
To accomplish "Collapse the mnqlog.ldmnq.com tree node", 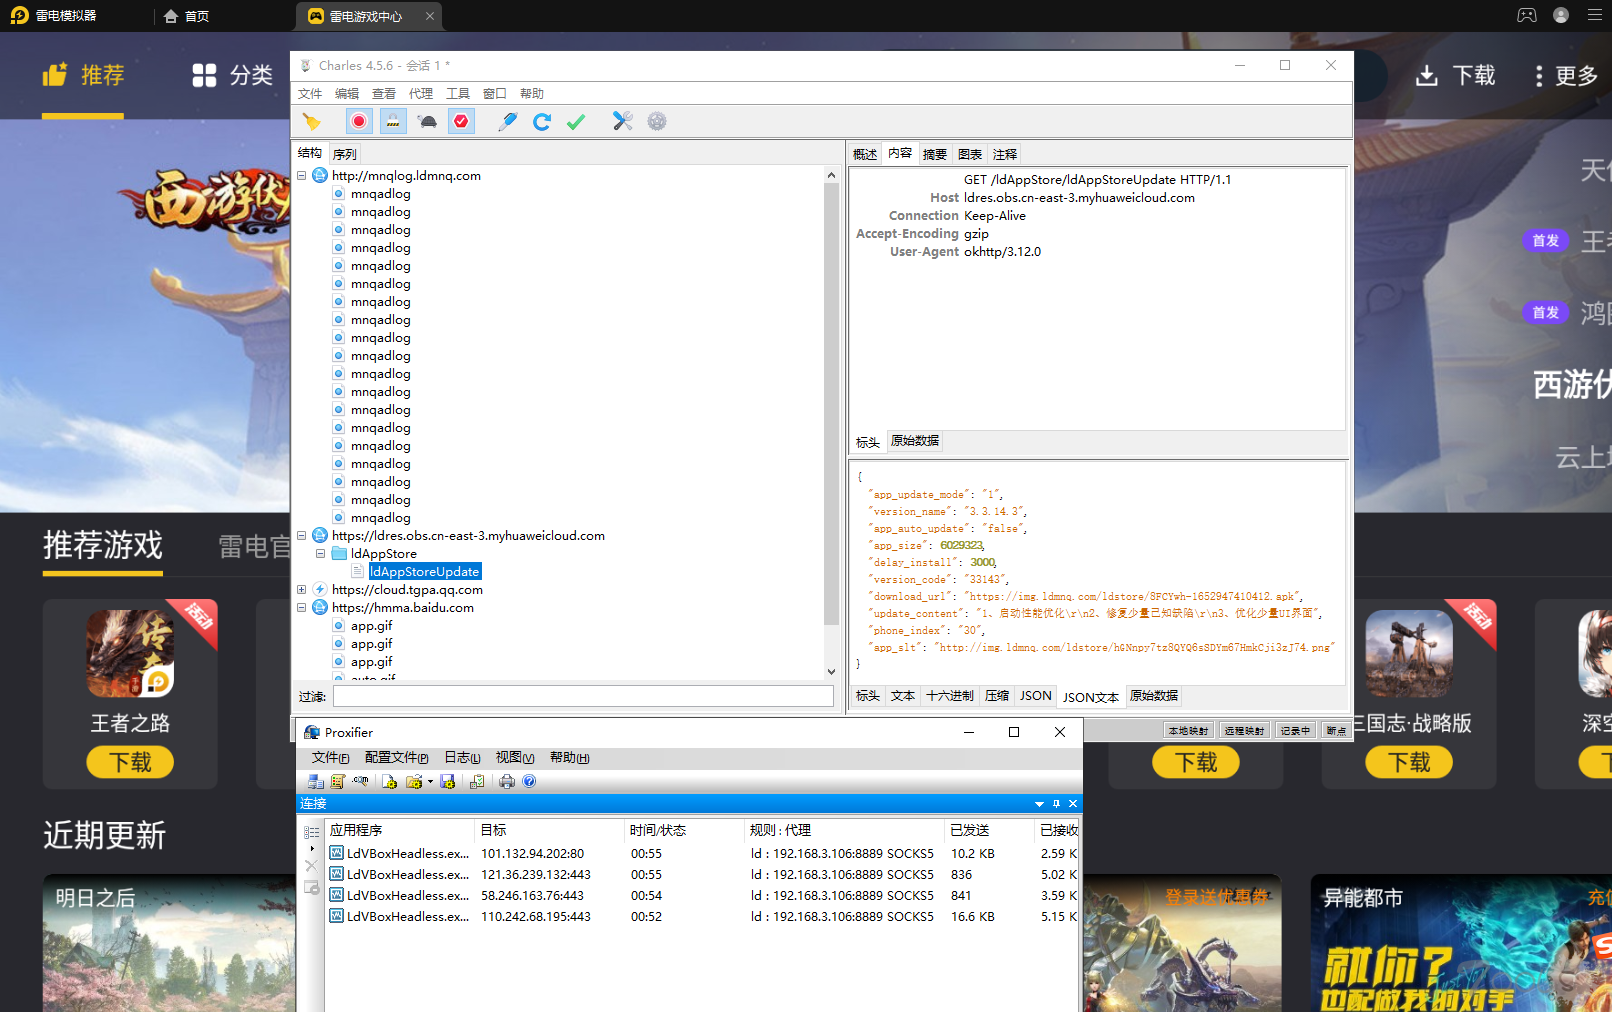I will 301,176.
